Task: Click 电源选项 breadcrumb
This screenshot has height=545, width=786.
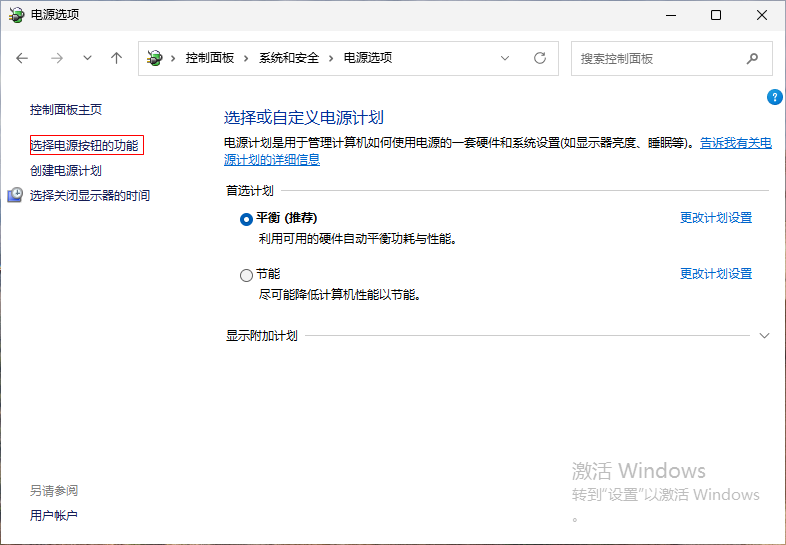Action: (367, 58)
